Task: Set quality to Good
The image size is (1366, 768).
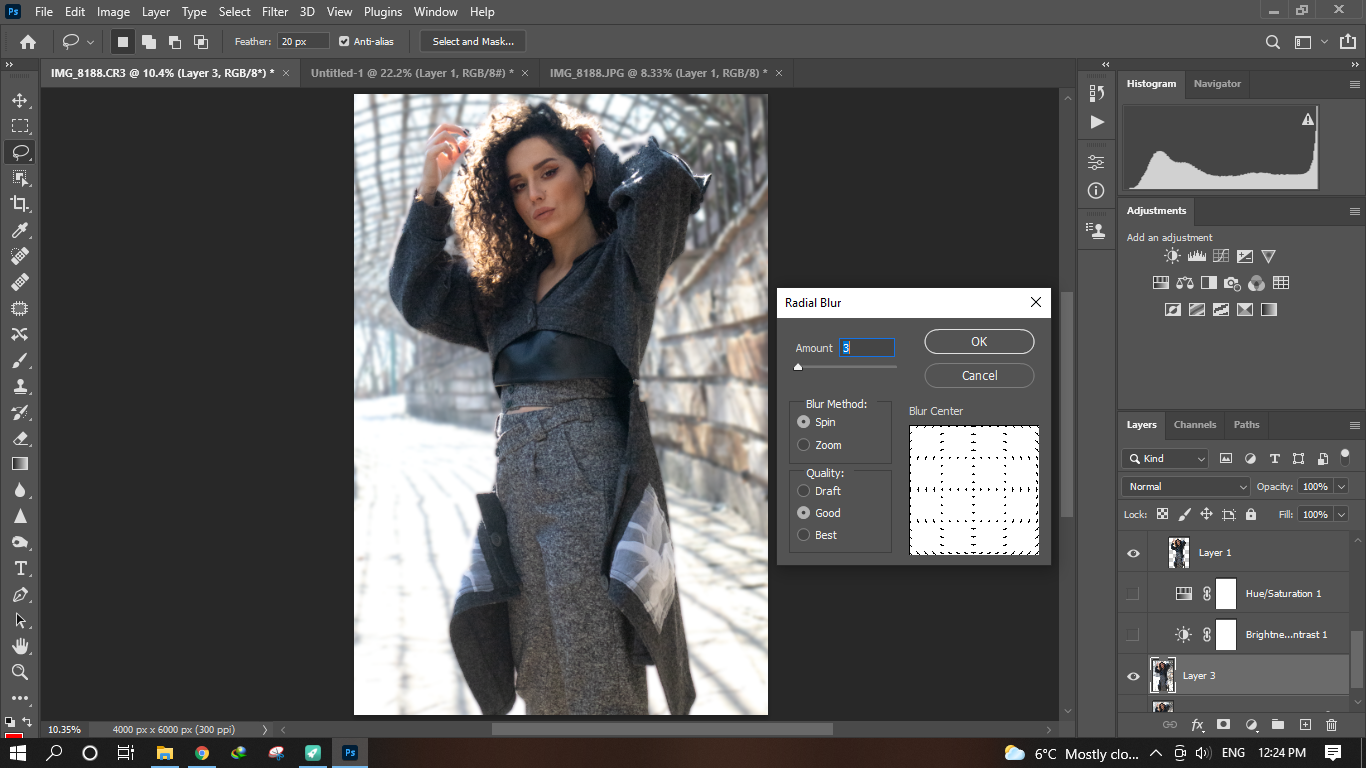Action: point(804,513)
